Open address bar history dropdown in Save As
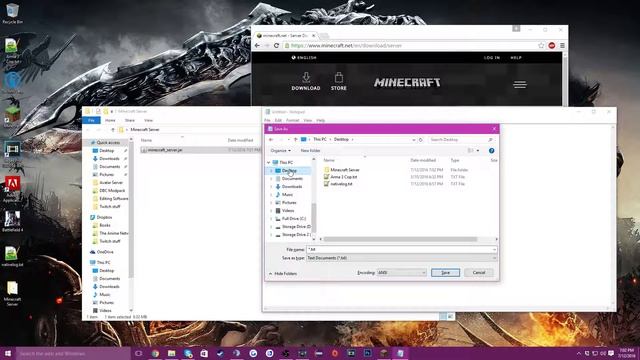Image resolution: width=640 pixels, height=360 pixels. coord(413,140)
